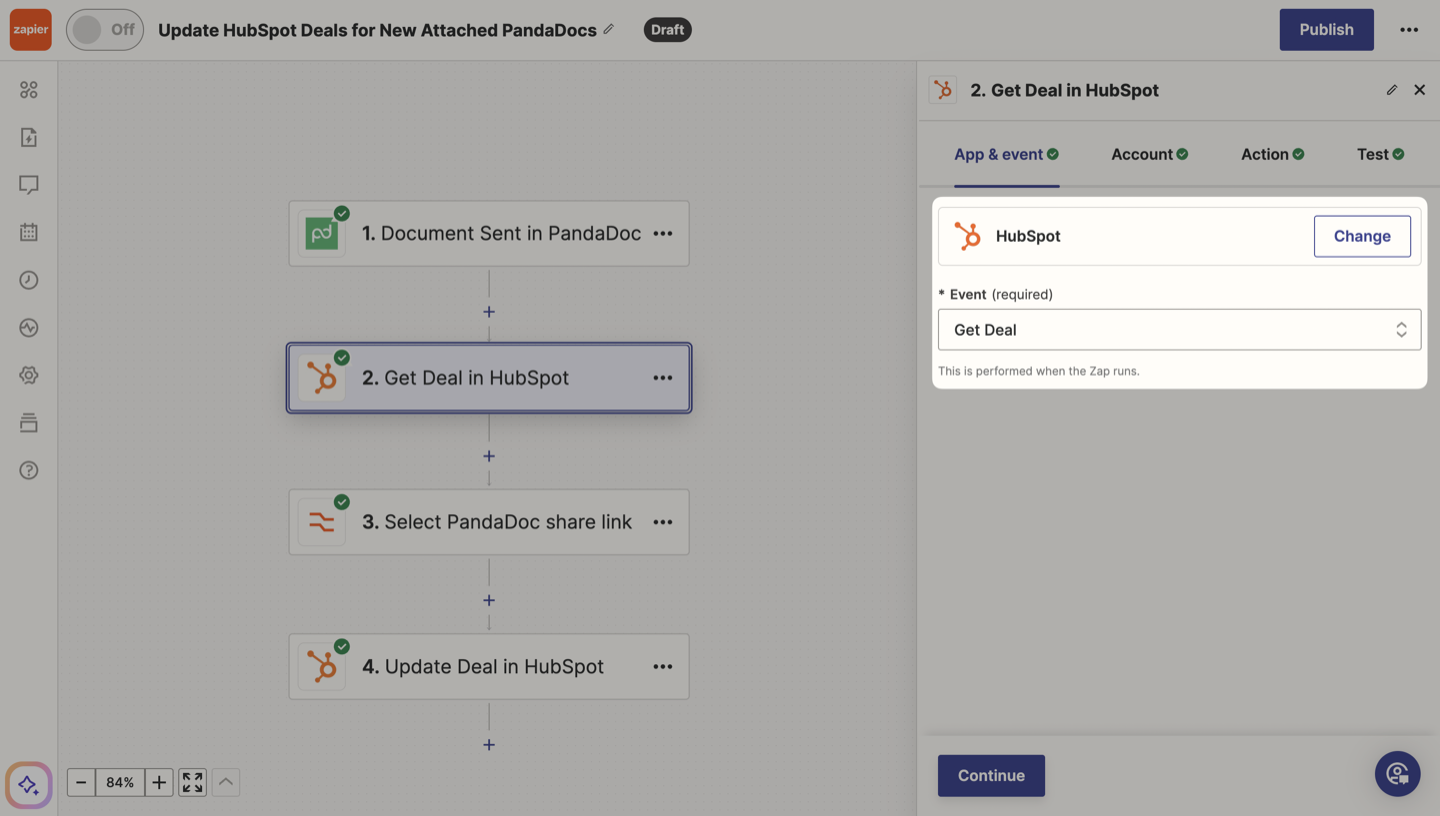Zoom out the canvas with minus button

[81, 783]
